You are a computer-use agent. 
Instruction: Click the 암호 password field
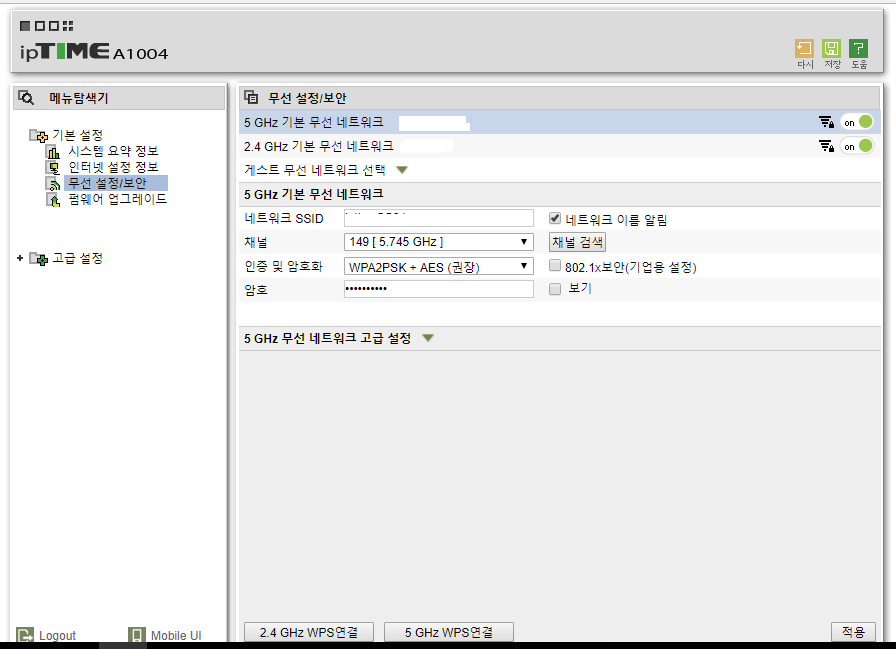(438, 289)
